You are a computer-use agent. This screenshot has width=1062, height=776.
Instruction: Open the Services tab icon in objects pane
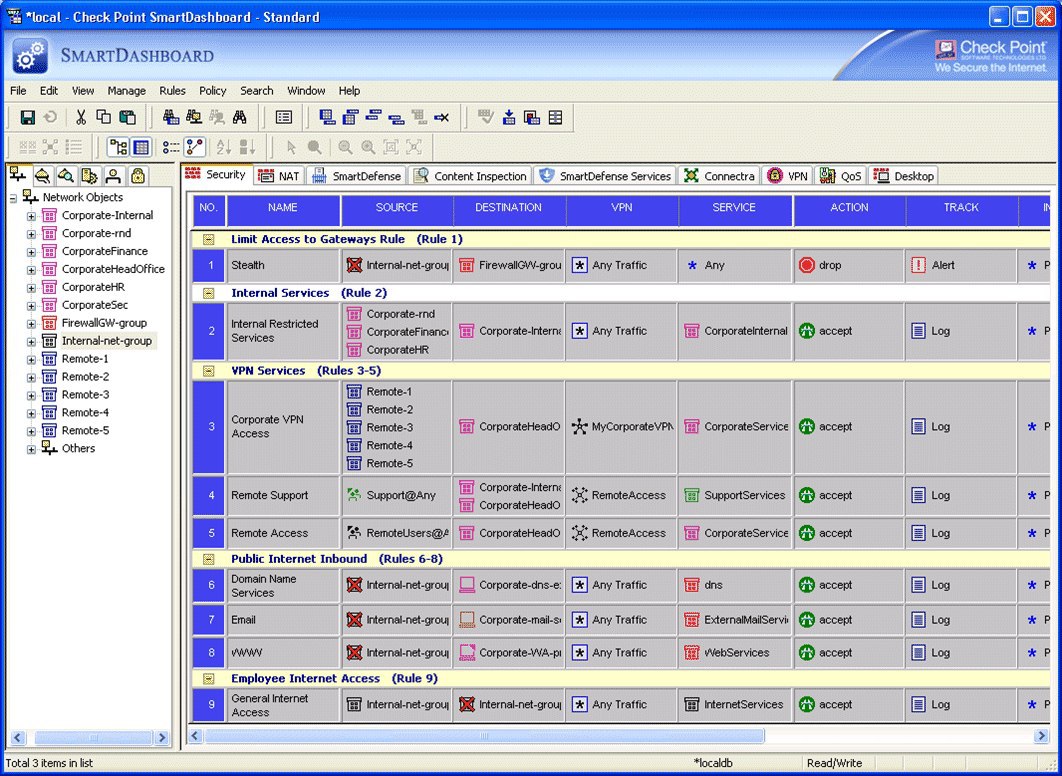[x=43, y=176]
